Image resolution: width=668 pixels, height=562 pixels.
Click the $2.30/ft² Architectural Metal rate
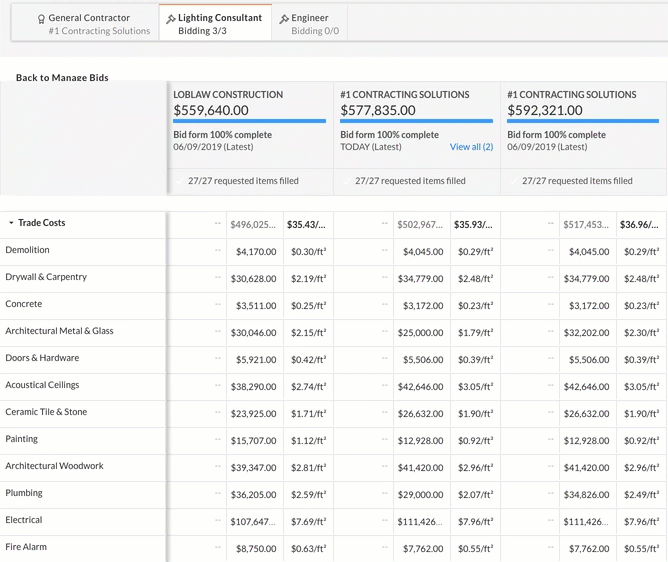pyautogui.click(x=641, y=333)
